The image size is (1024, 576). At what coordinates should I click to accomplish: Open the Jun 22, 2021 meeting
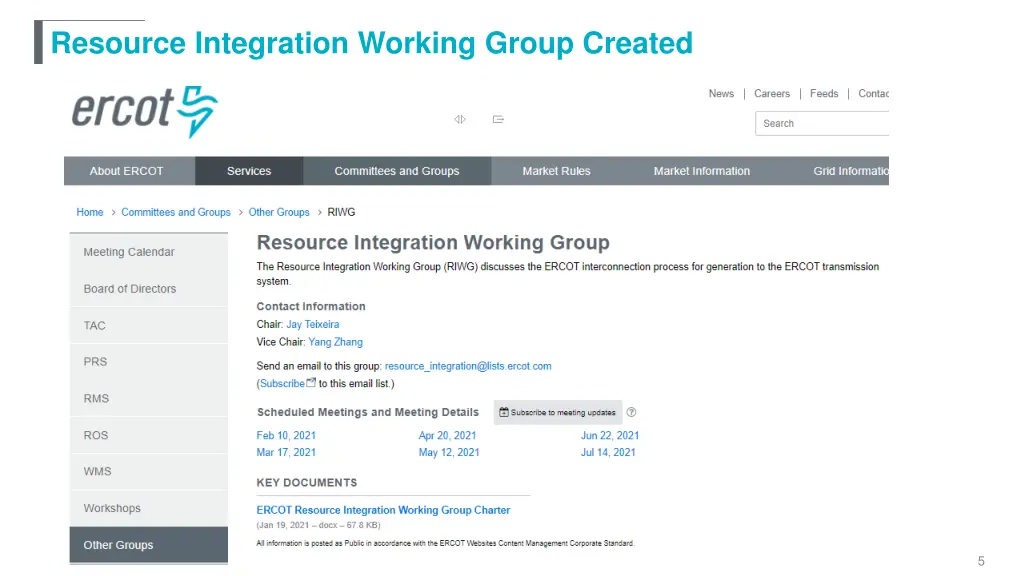point(610,436)
